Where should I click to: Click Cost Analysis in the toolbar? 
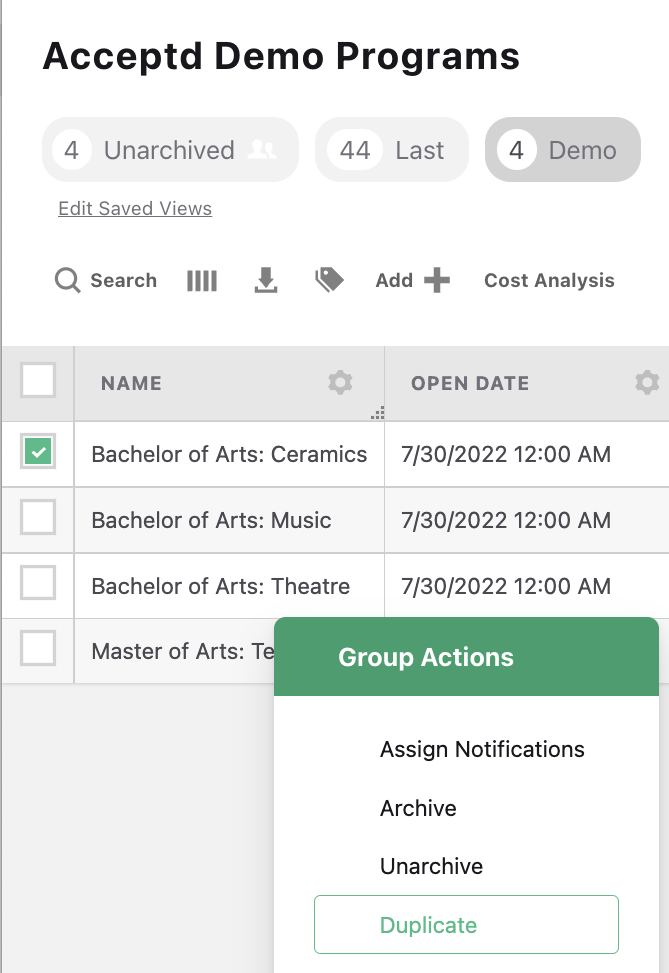(548, 281)
